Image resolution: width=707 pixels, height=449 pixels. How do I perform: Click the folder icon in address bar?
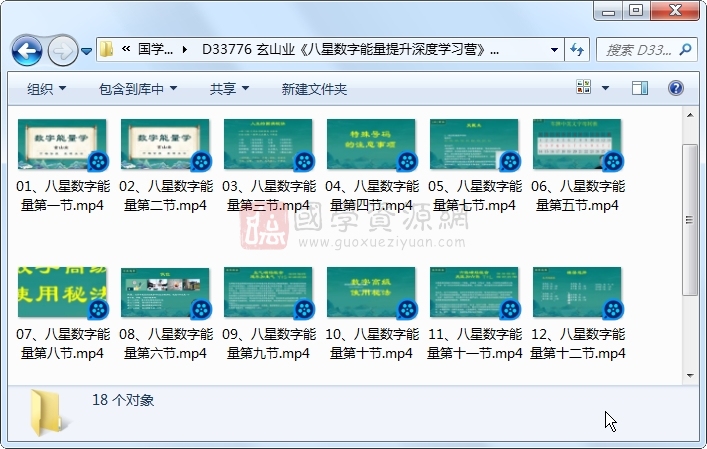click(106, 49)
